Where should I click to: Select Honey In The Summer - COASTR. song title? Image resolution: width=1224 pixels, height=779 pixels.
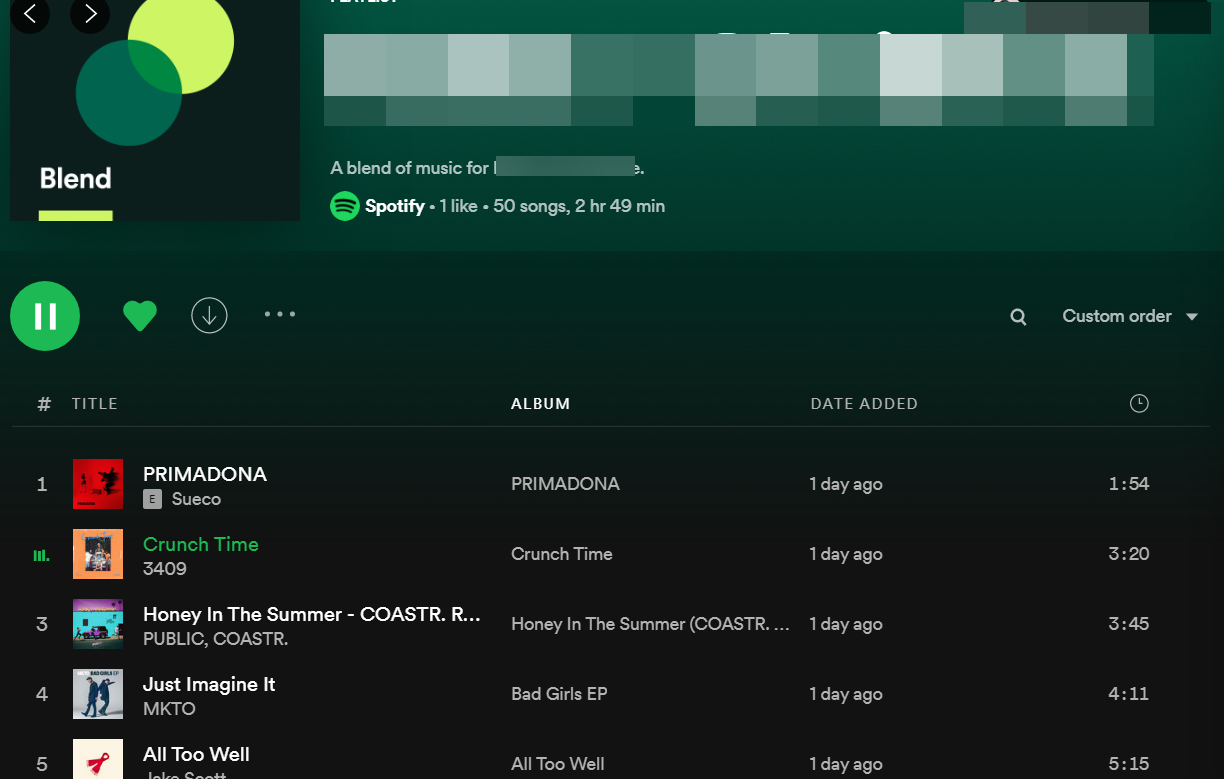pyautogui.click(x=312, y=614)
